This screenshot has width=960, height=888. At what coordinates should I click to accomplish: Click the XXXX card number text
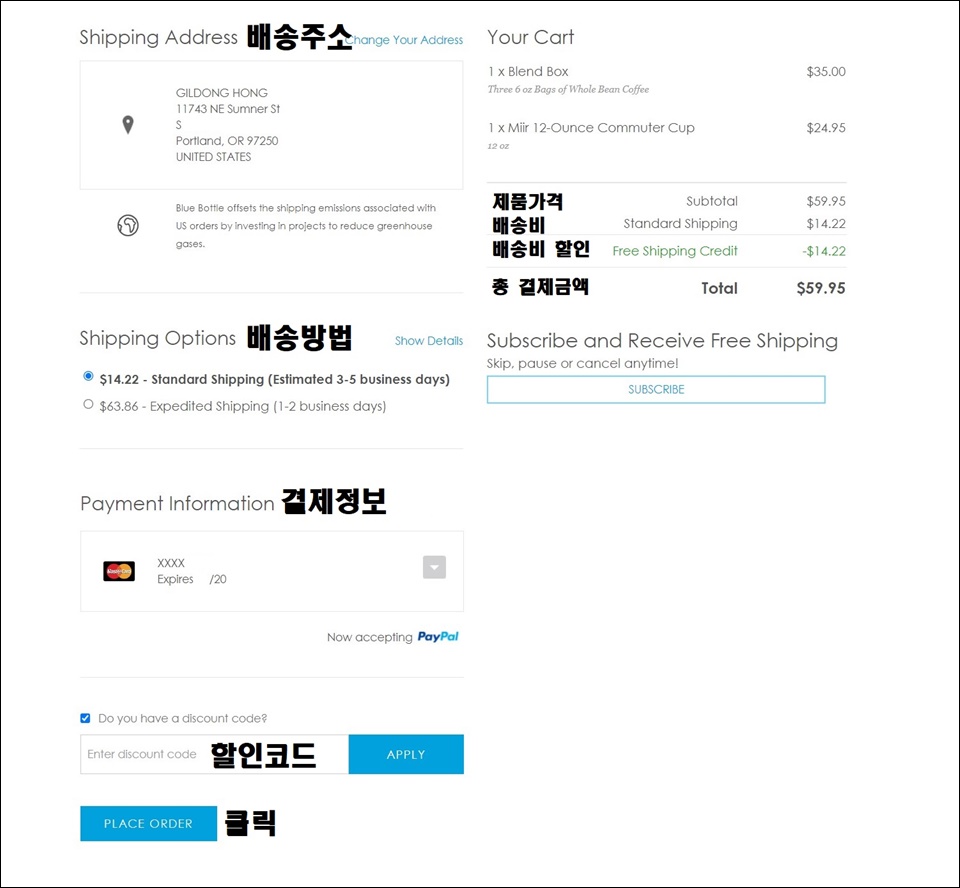171,563
